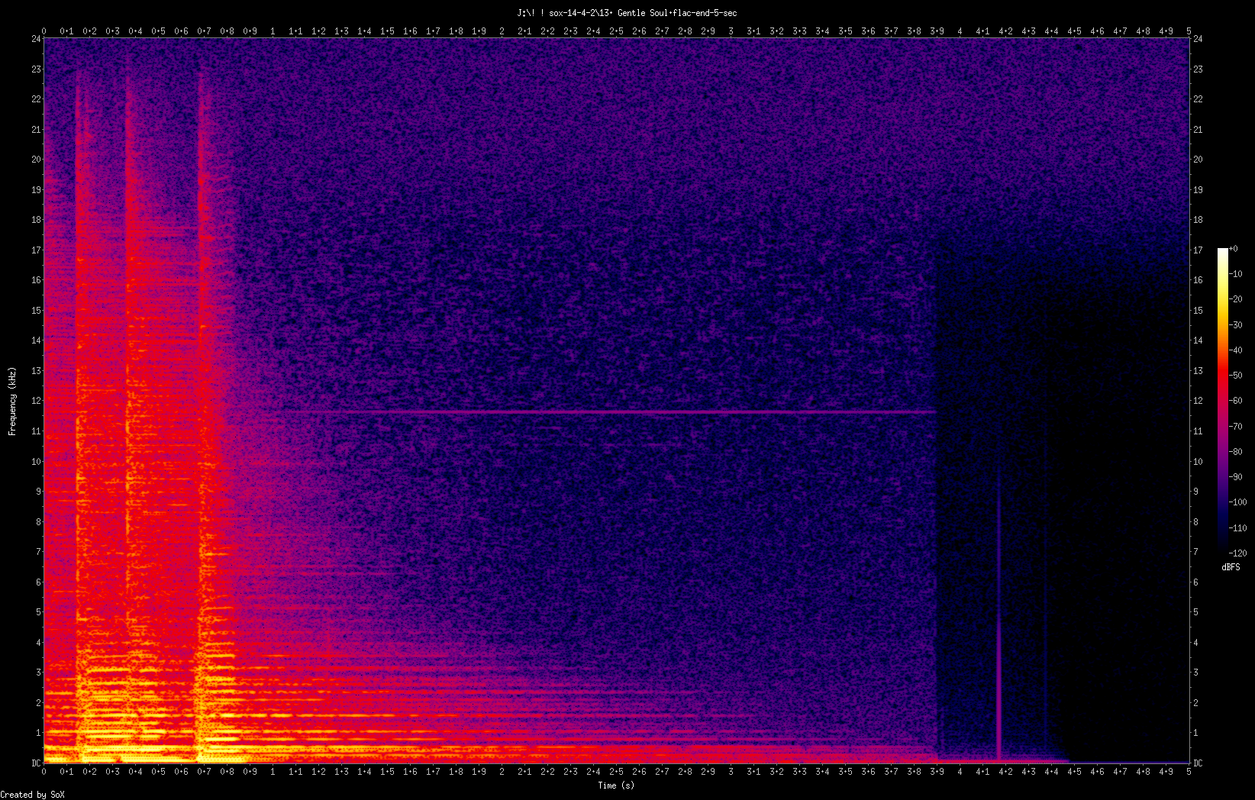This screenshot has height=800, width=1255.
Task: Click the 'DC' label on the right frequency axis
Action: tap(1199, 764)
